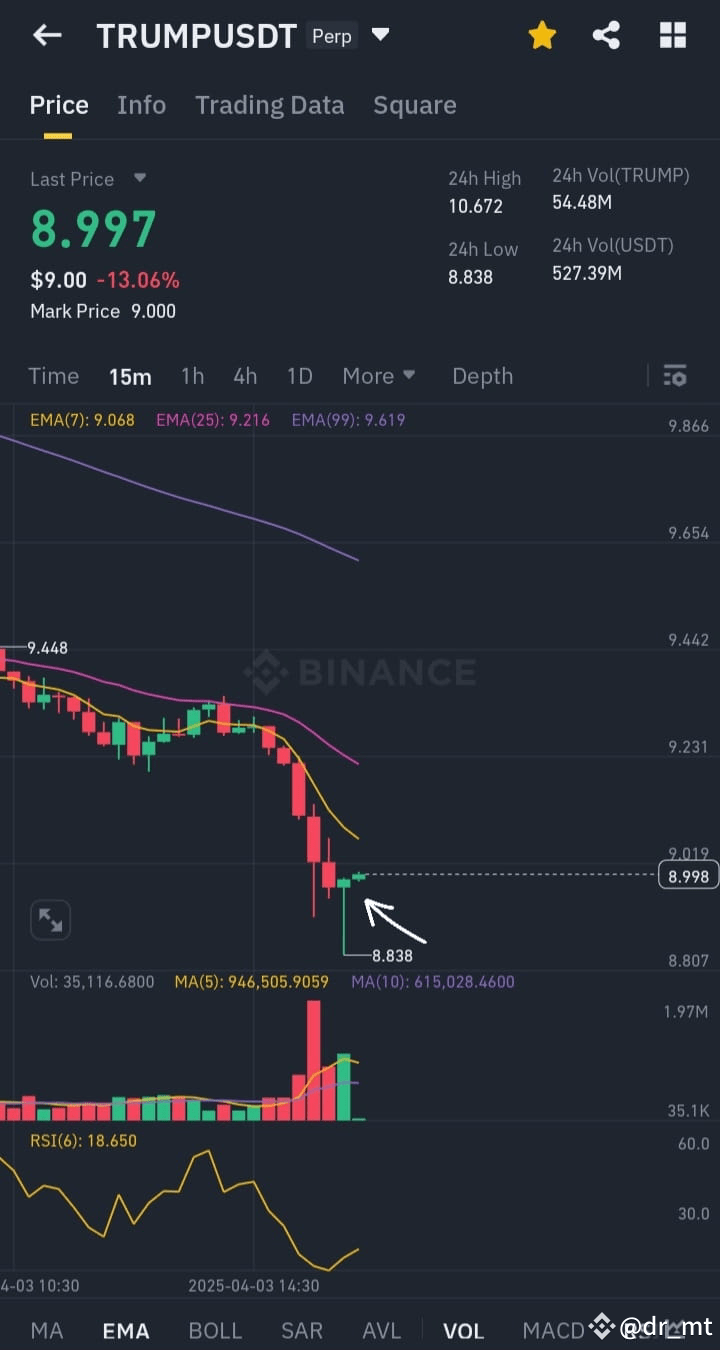The width and height of the screenshot is (720, 1350).
Task: Expand the chart with the fullscreen icon
Action: [50, 919]
